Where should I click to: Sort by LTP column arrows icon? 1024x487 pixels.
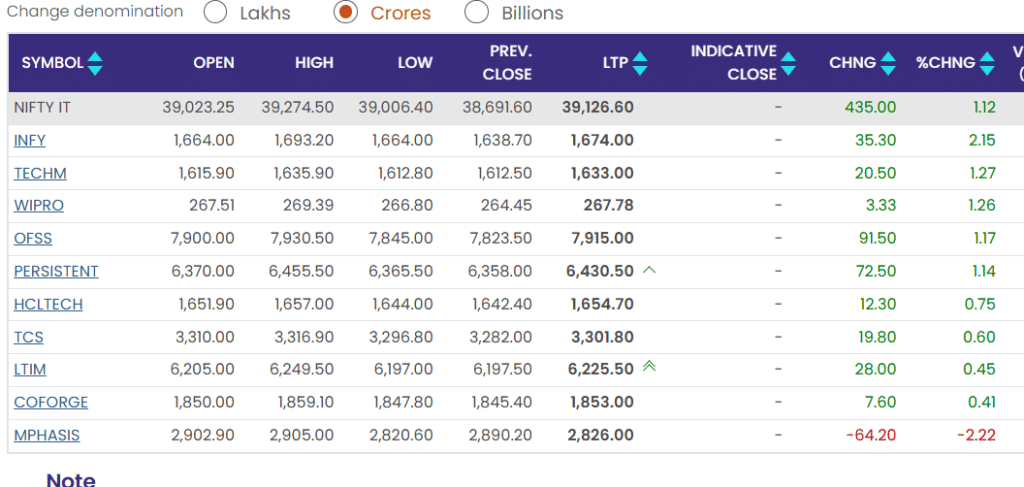[640, 63]
